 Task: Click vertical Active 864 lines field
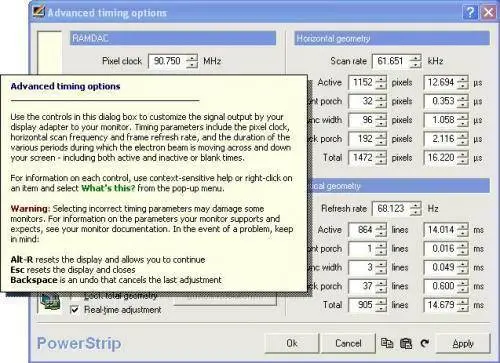(362, 230)
